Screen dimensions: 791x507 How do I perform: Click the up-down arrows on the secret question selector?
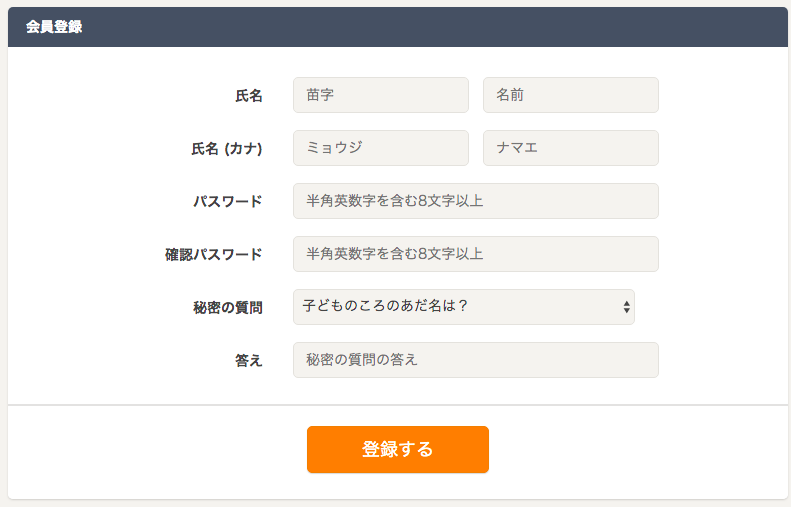627,307
